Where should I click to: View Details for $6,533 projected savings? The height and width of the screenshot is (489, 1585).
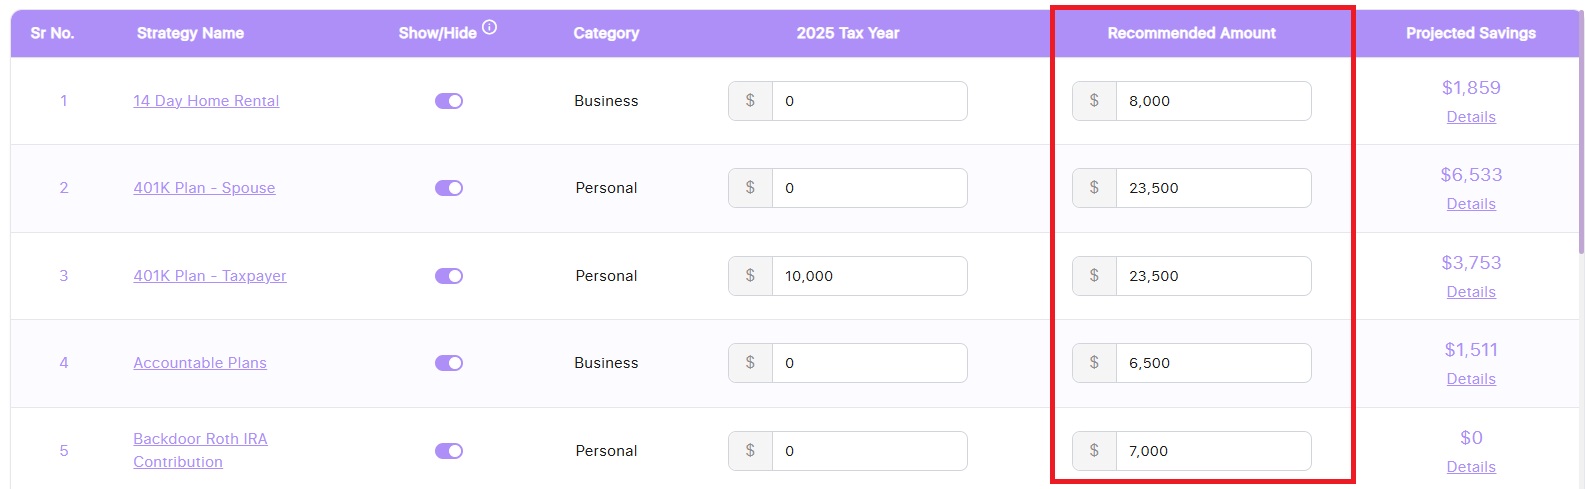coord(1471,204)
